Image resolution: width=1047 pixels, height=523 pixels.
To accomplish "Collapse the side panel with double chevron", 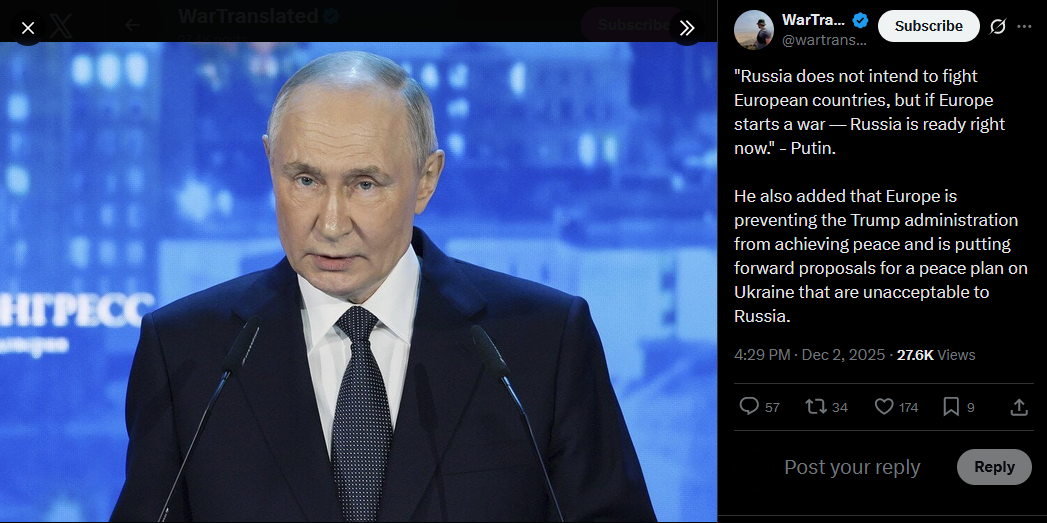I will click(686, 28).
